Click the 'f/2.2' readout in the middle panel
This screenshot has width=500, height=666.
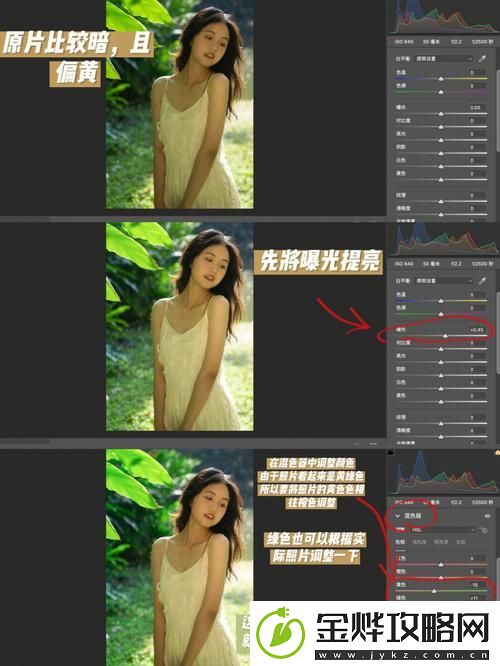457,264
